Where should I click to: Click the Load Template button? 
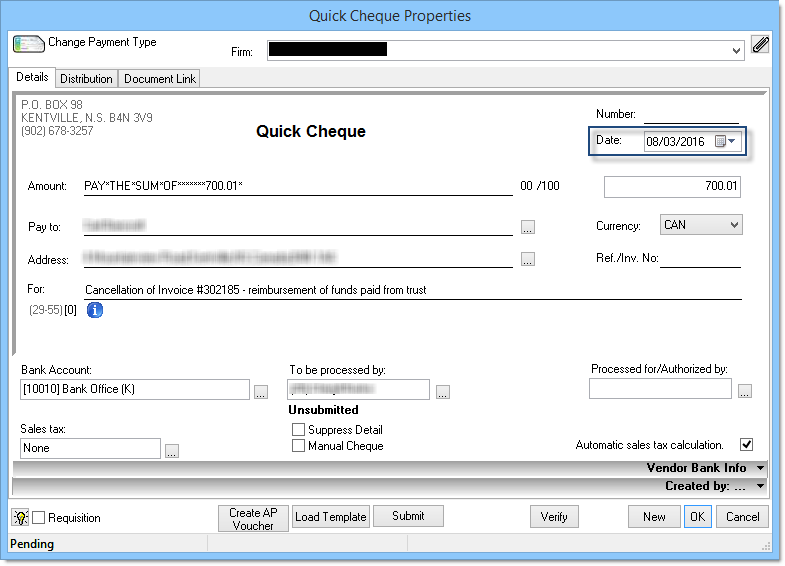[330, 516]
